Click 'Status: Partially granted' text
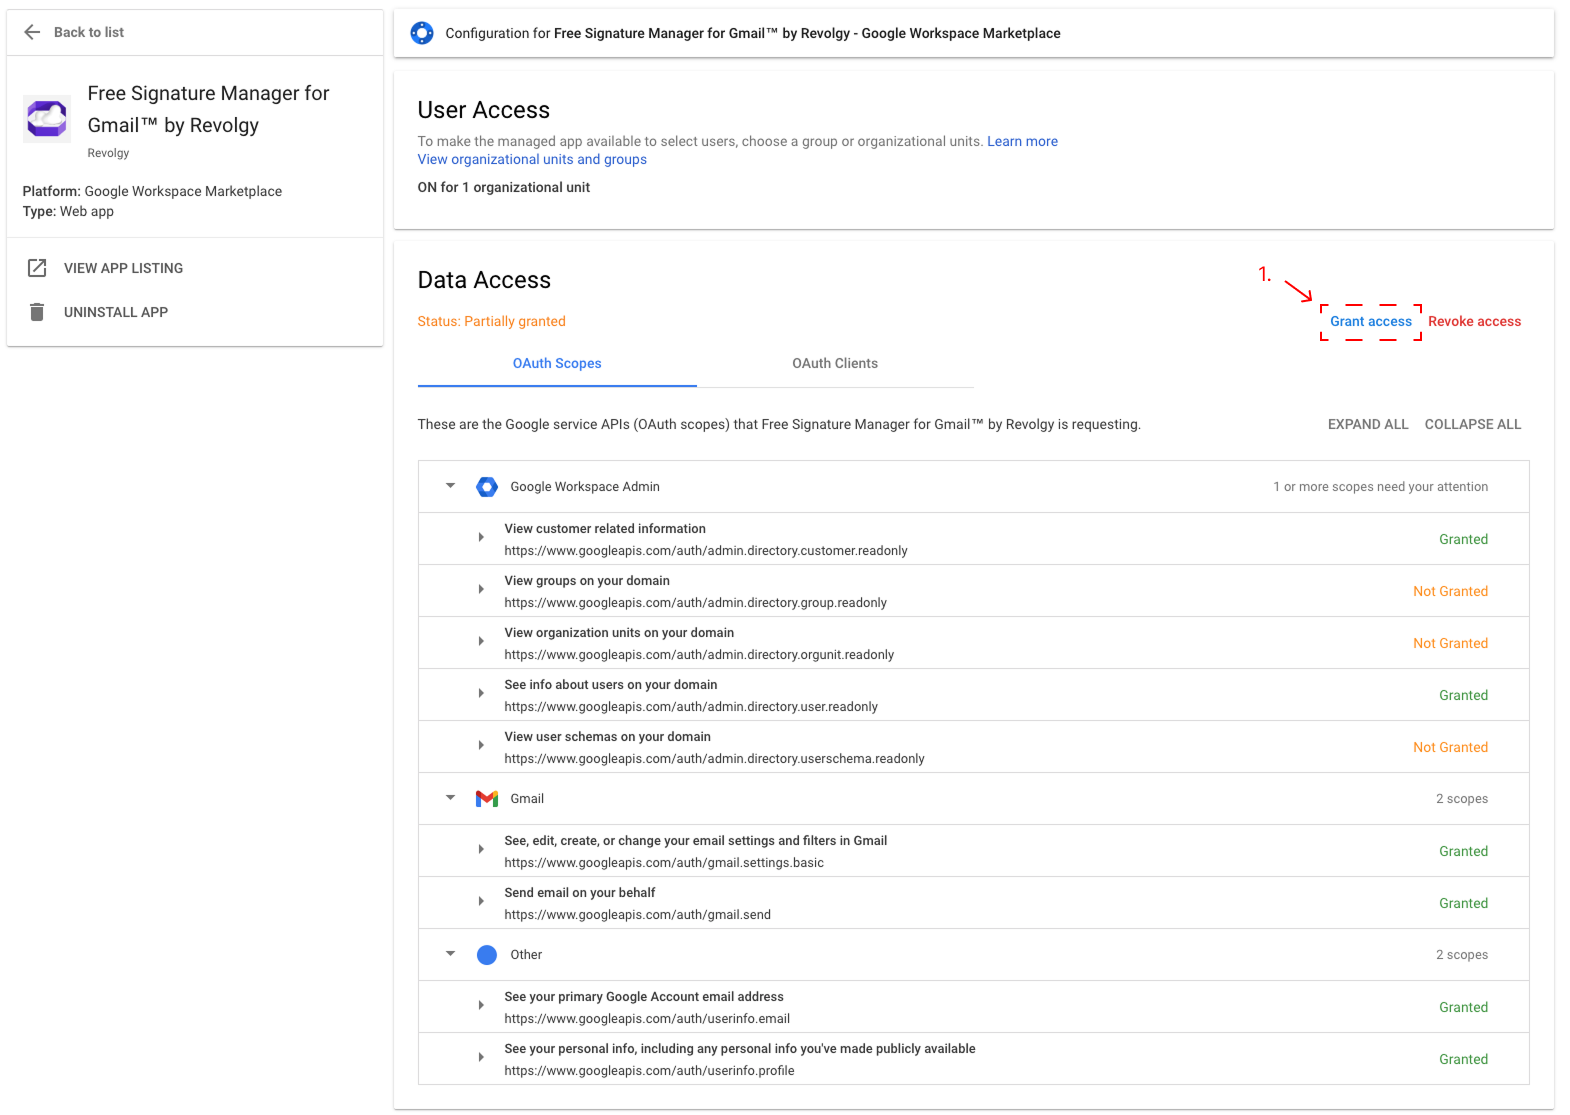 point(492,322)
